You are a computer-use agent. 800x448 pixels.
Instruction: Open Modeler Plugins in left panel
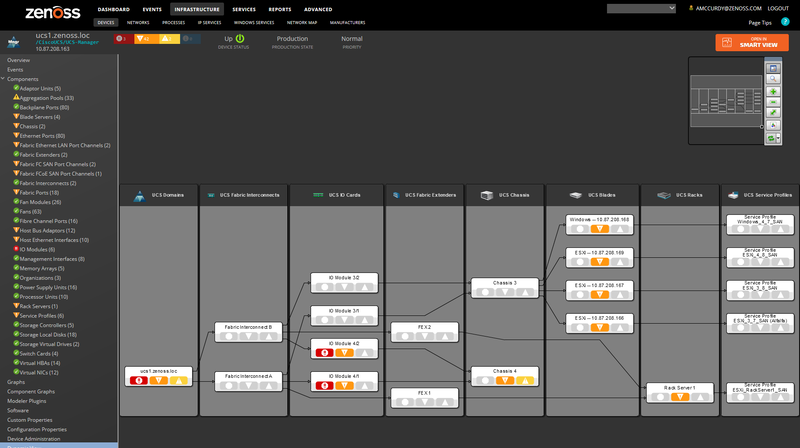[x=27, y=401]
